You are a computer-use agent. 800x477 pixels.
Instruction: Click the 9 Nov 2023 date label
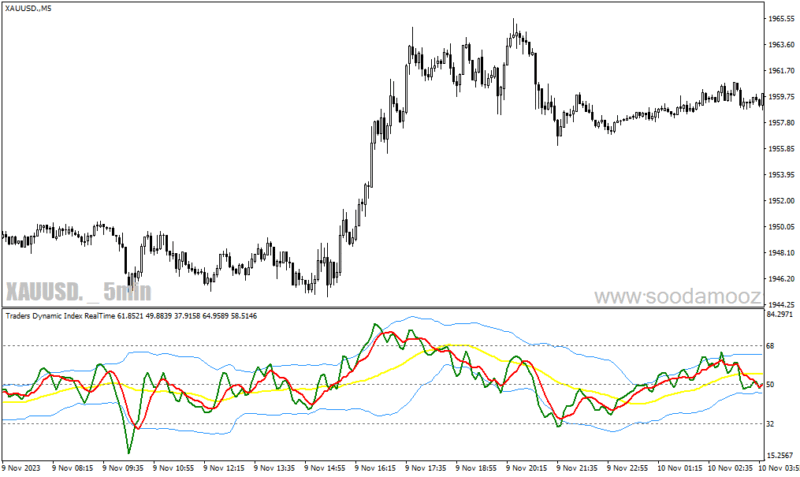[x=21, y=467]
